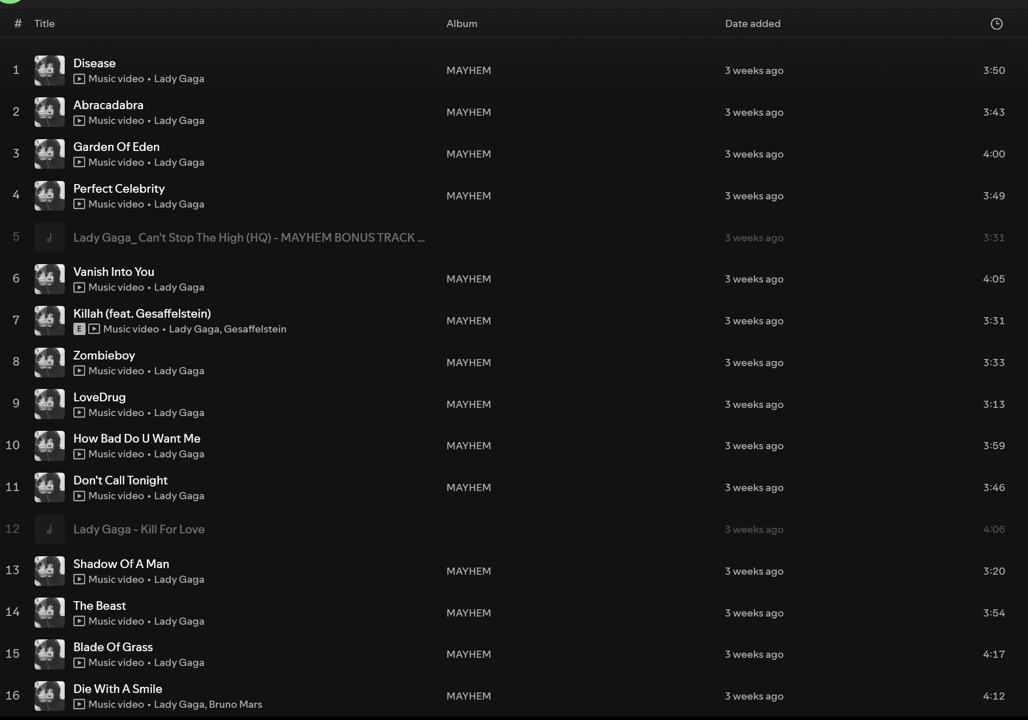Select the track title Vanish Into You
This screenshot has width=1028, height=720.
(x=113, y=271)
